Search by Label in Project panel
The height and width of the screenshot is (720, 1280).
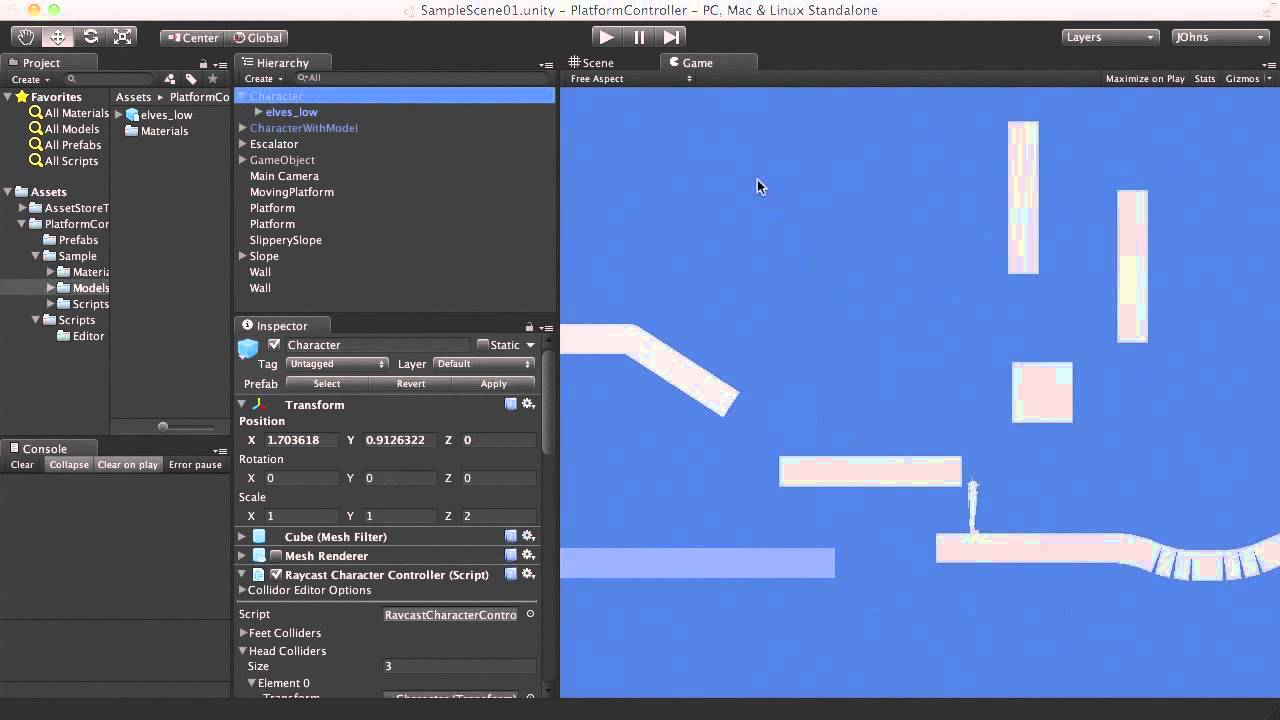(191, 79)
